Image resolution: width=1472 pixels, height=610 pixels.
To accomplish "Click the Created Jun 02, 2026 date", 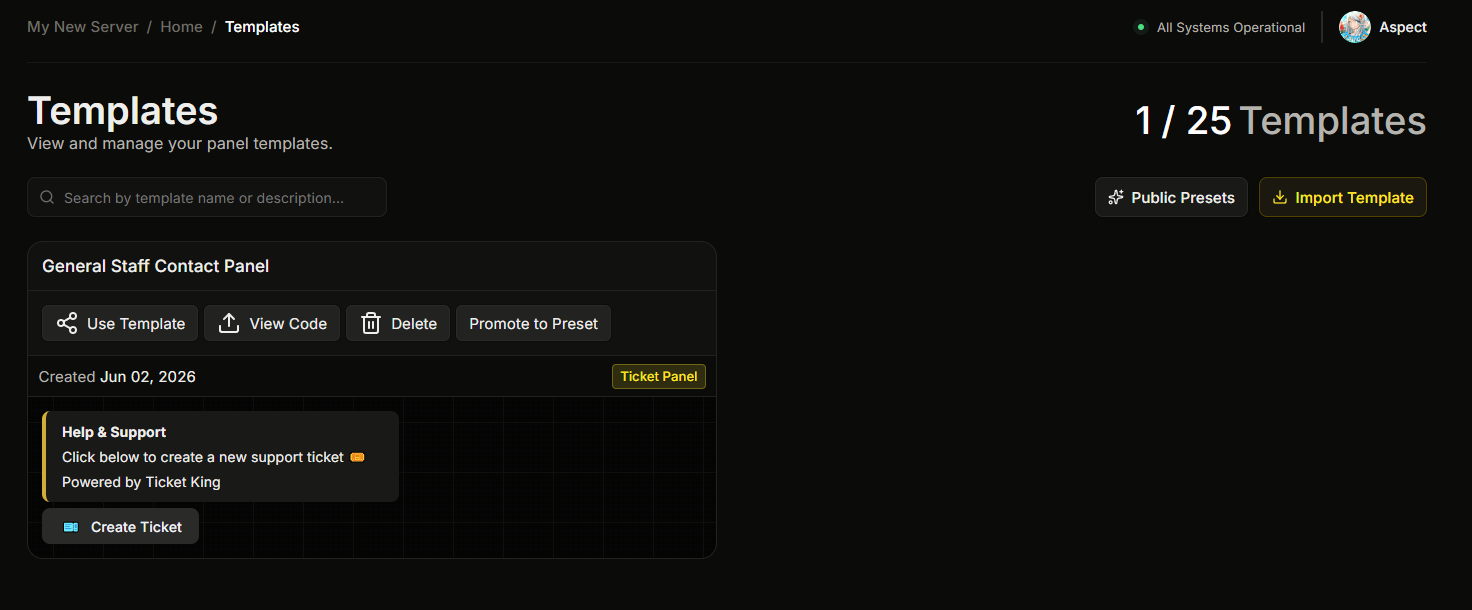I will pos(117,377).
